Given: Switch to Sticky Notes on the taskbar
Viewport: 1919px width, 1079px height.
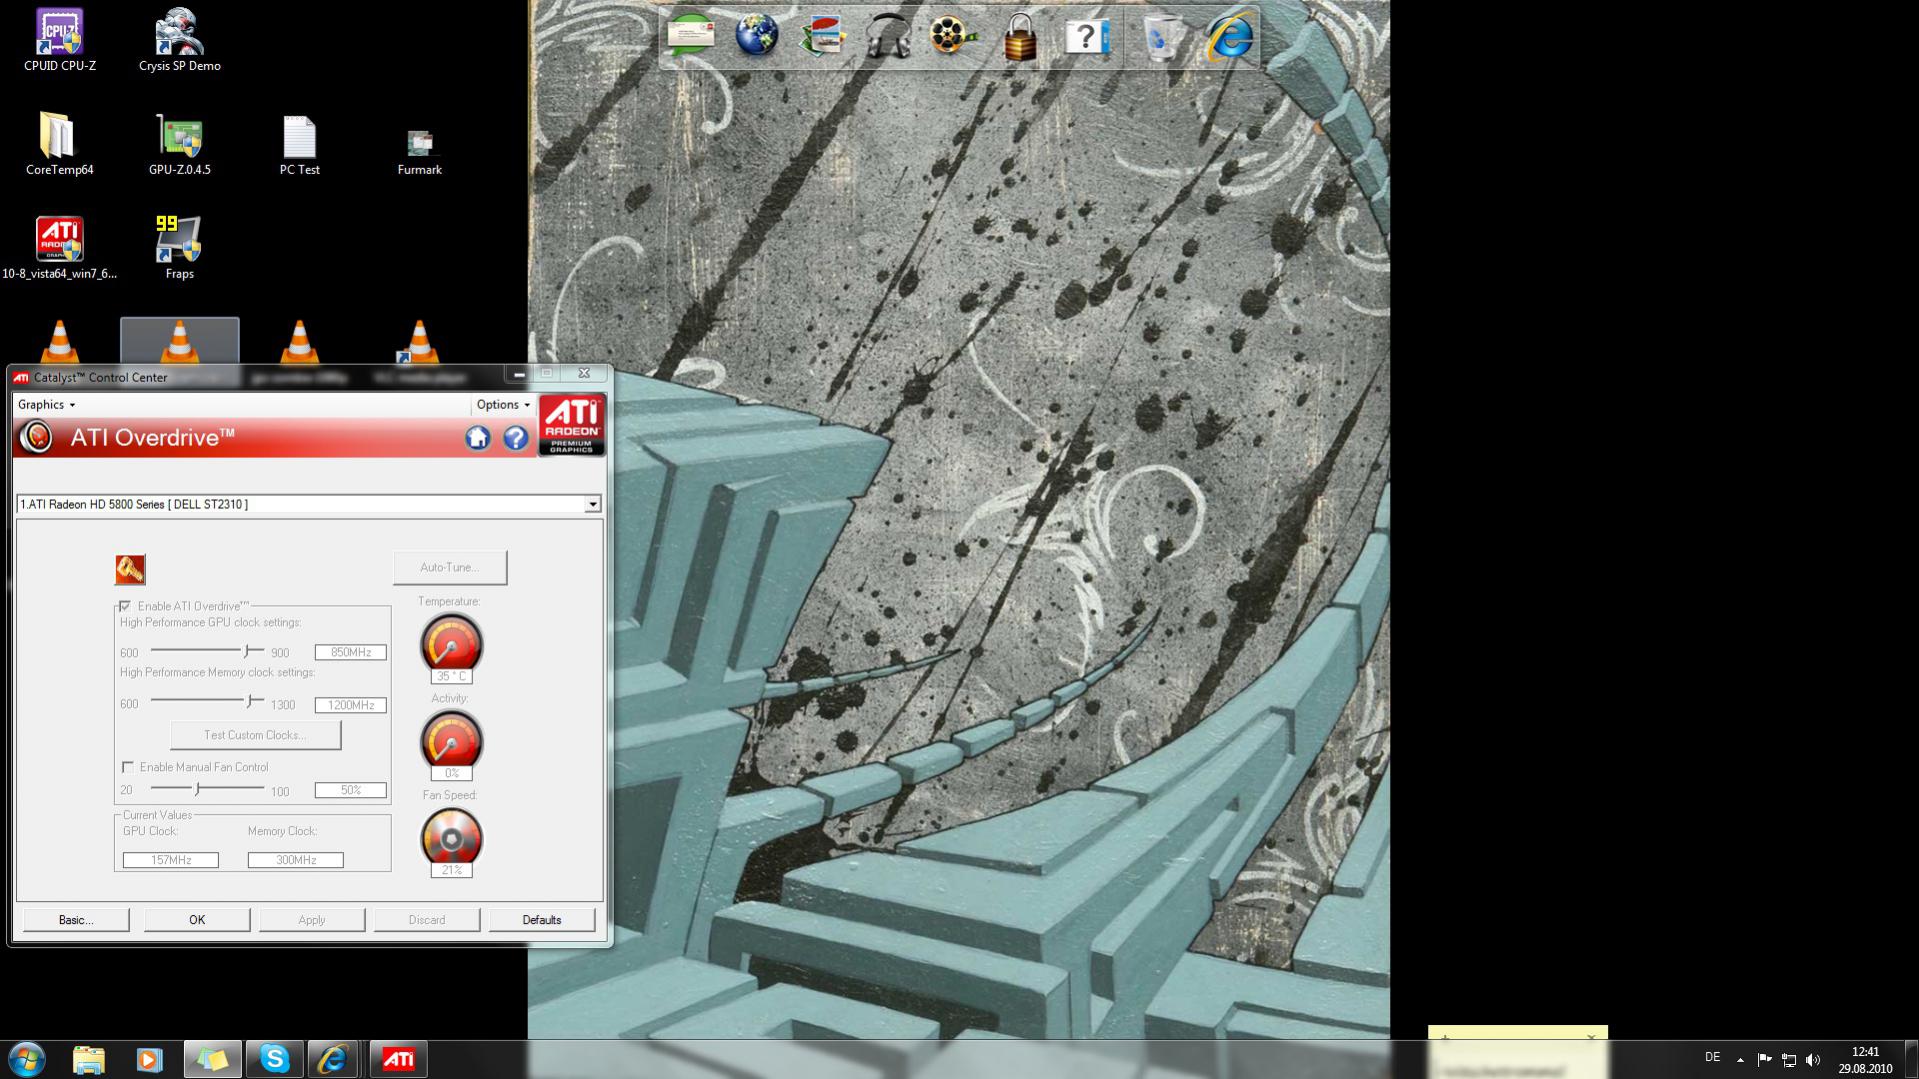Looking at the screenshot, I should tap(212, 1059).
